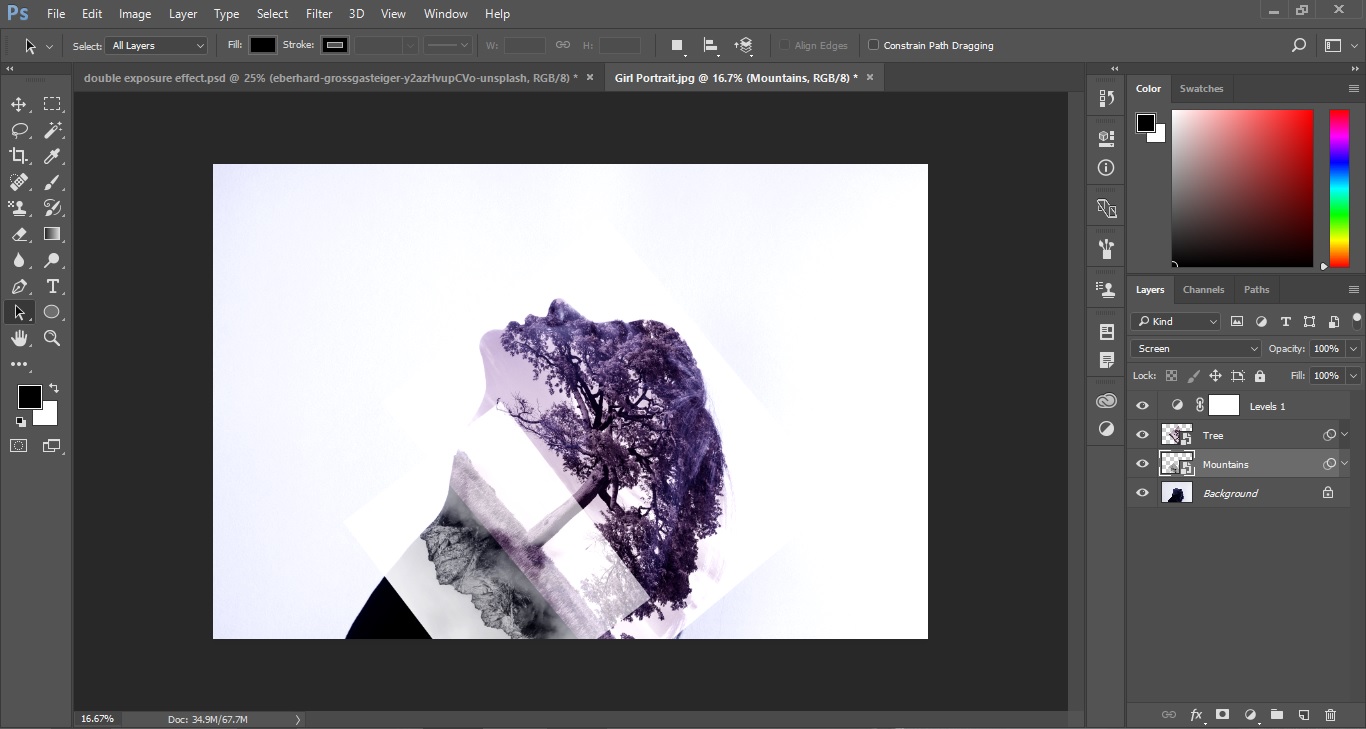The image size is (1366, 729).
Task: Open the Info panel icon
Action: (1106, 168)
